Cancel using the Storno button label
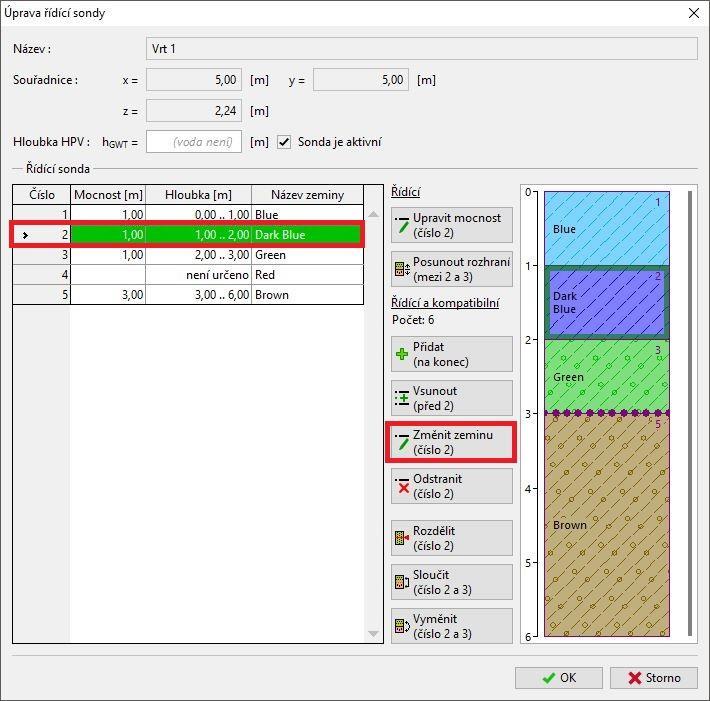This screenshot has height=701, width=710. tap(663, 677)
